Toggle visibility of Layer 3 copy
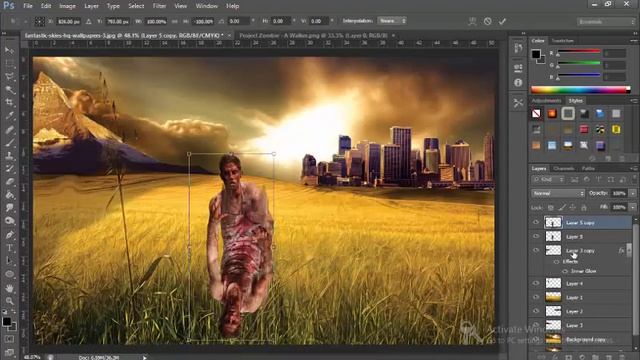The image size is (640, 360). point(536,250)
